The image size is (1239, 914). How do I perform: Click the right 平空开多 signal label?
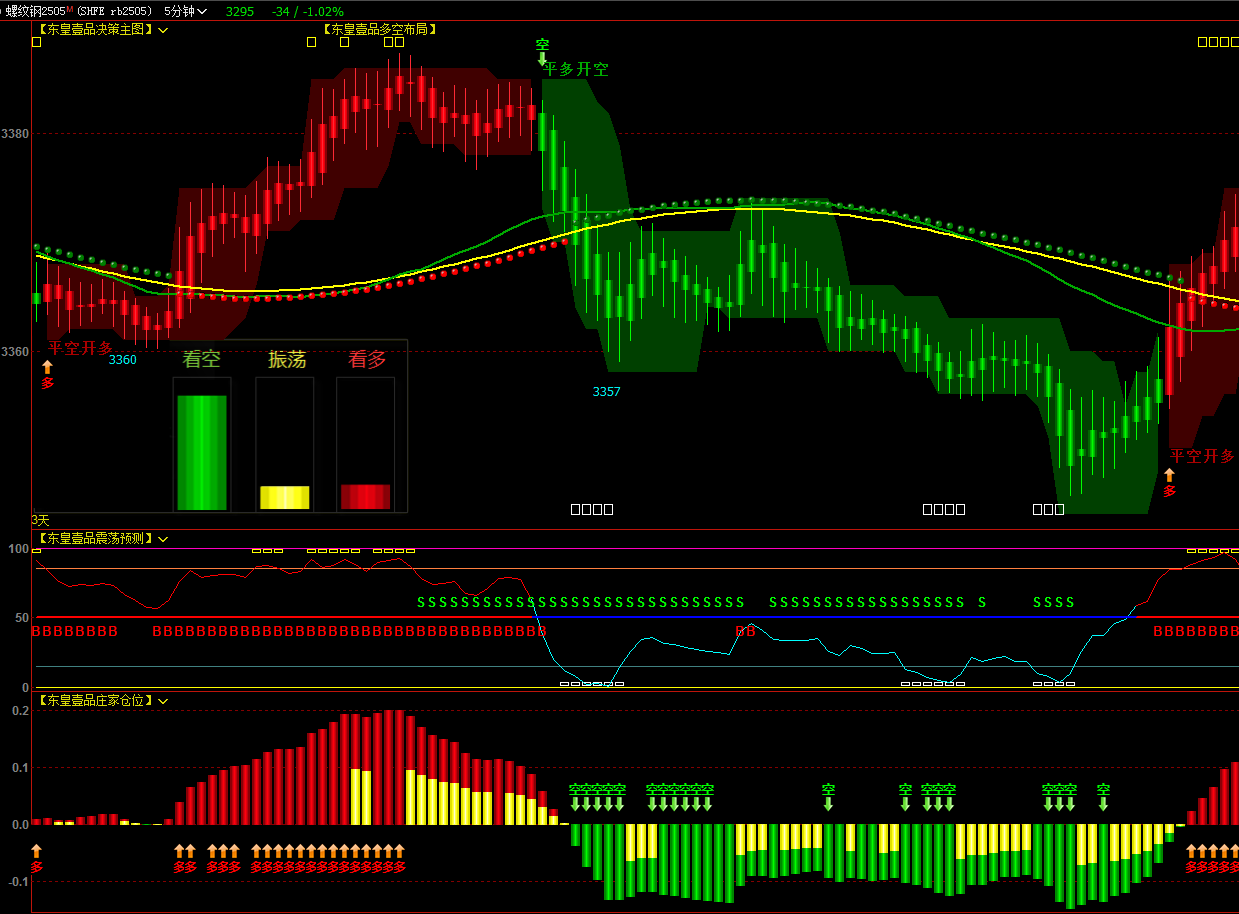(x=1202, y=456)
